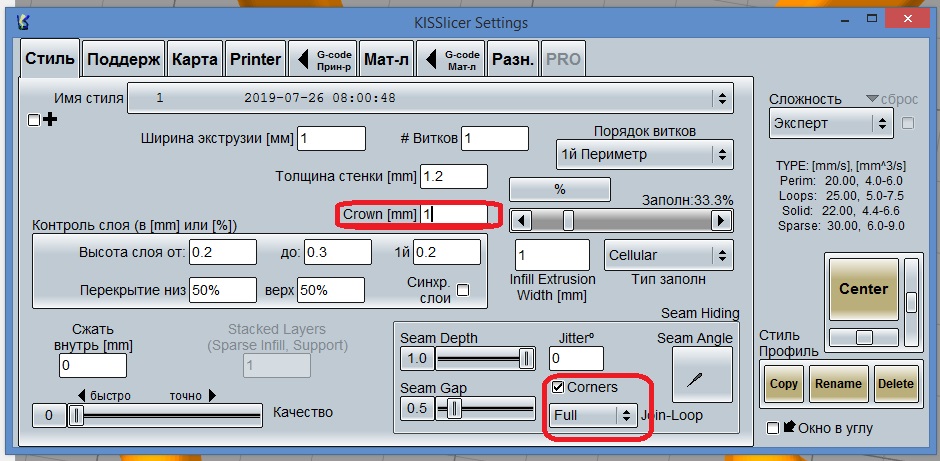
Task: Open the 'G-code Прин-р' tab
Action: point(323,59)
